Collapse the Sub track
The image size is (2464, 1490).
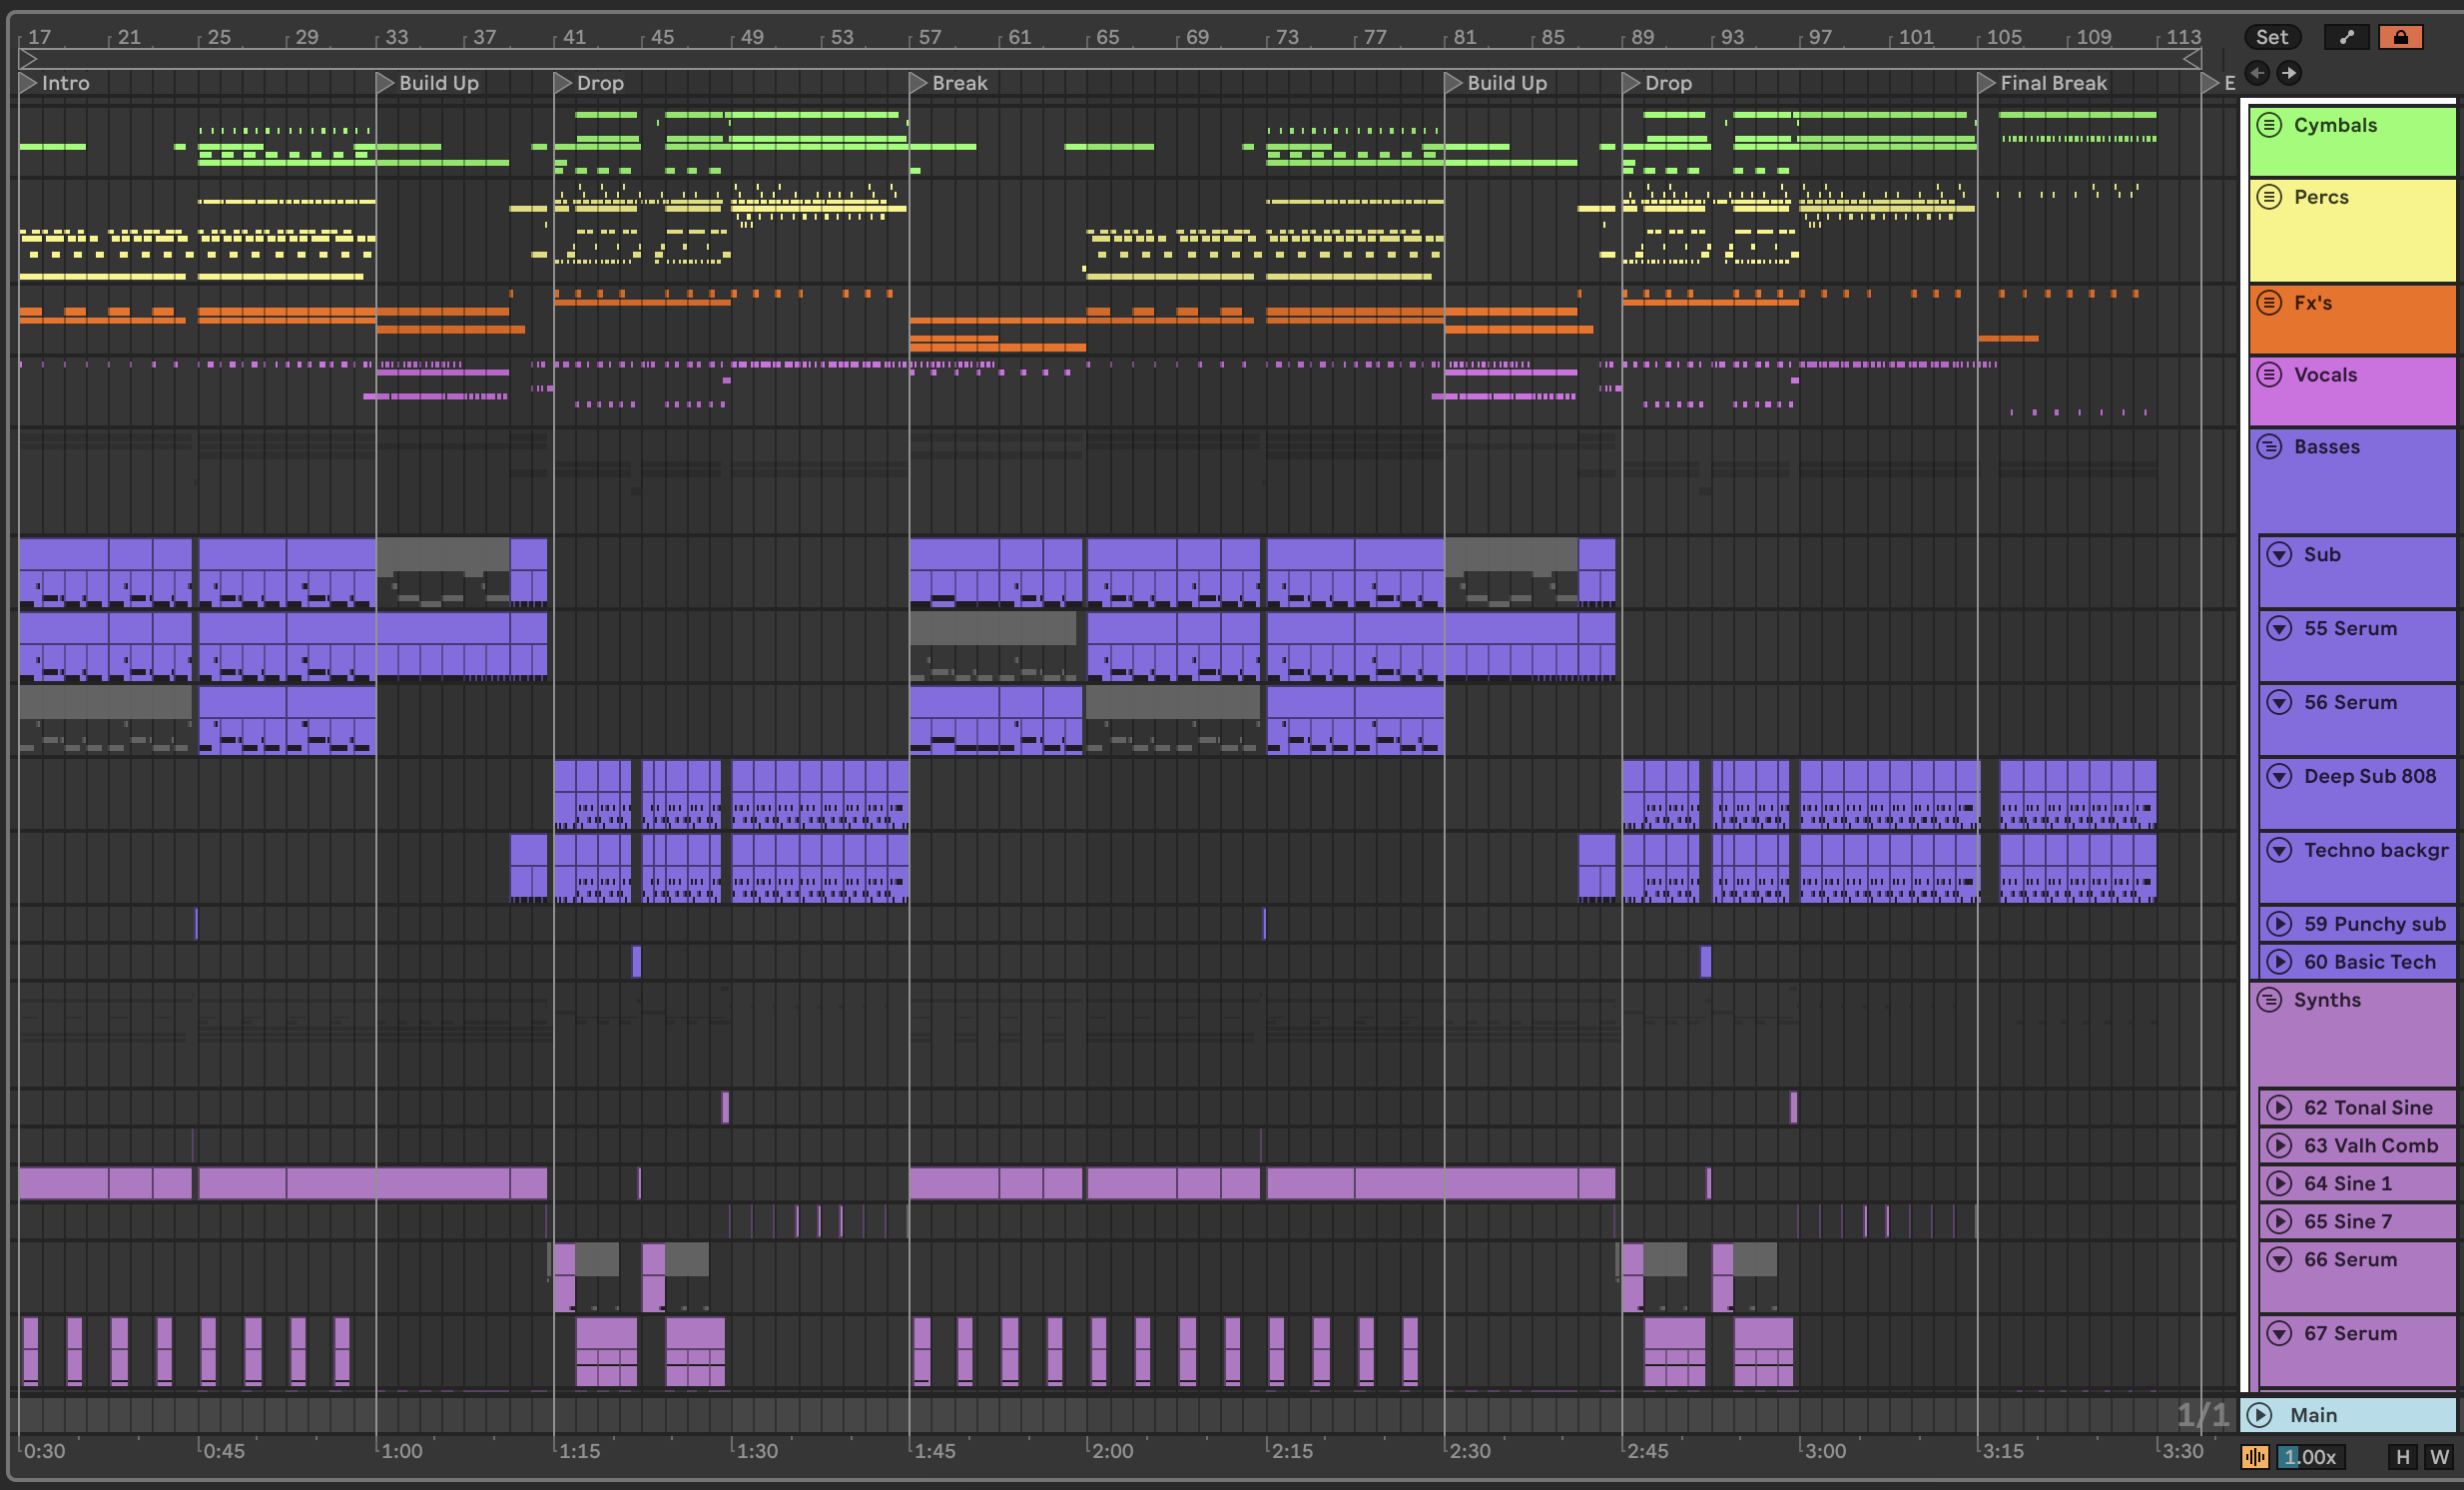tap(2279, 554)
